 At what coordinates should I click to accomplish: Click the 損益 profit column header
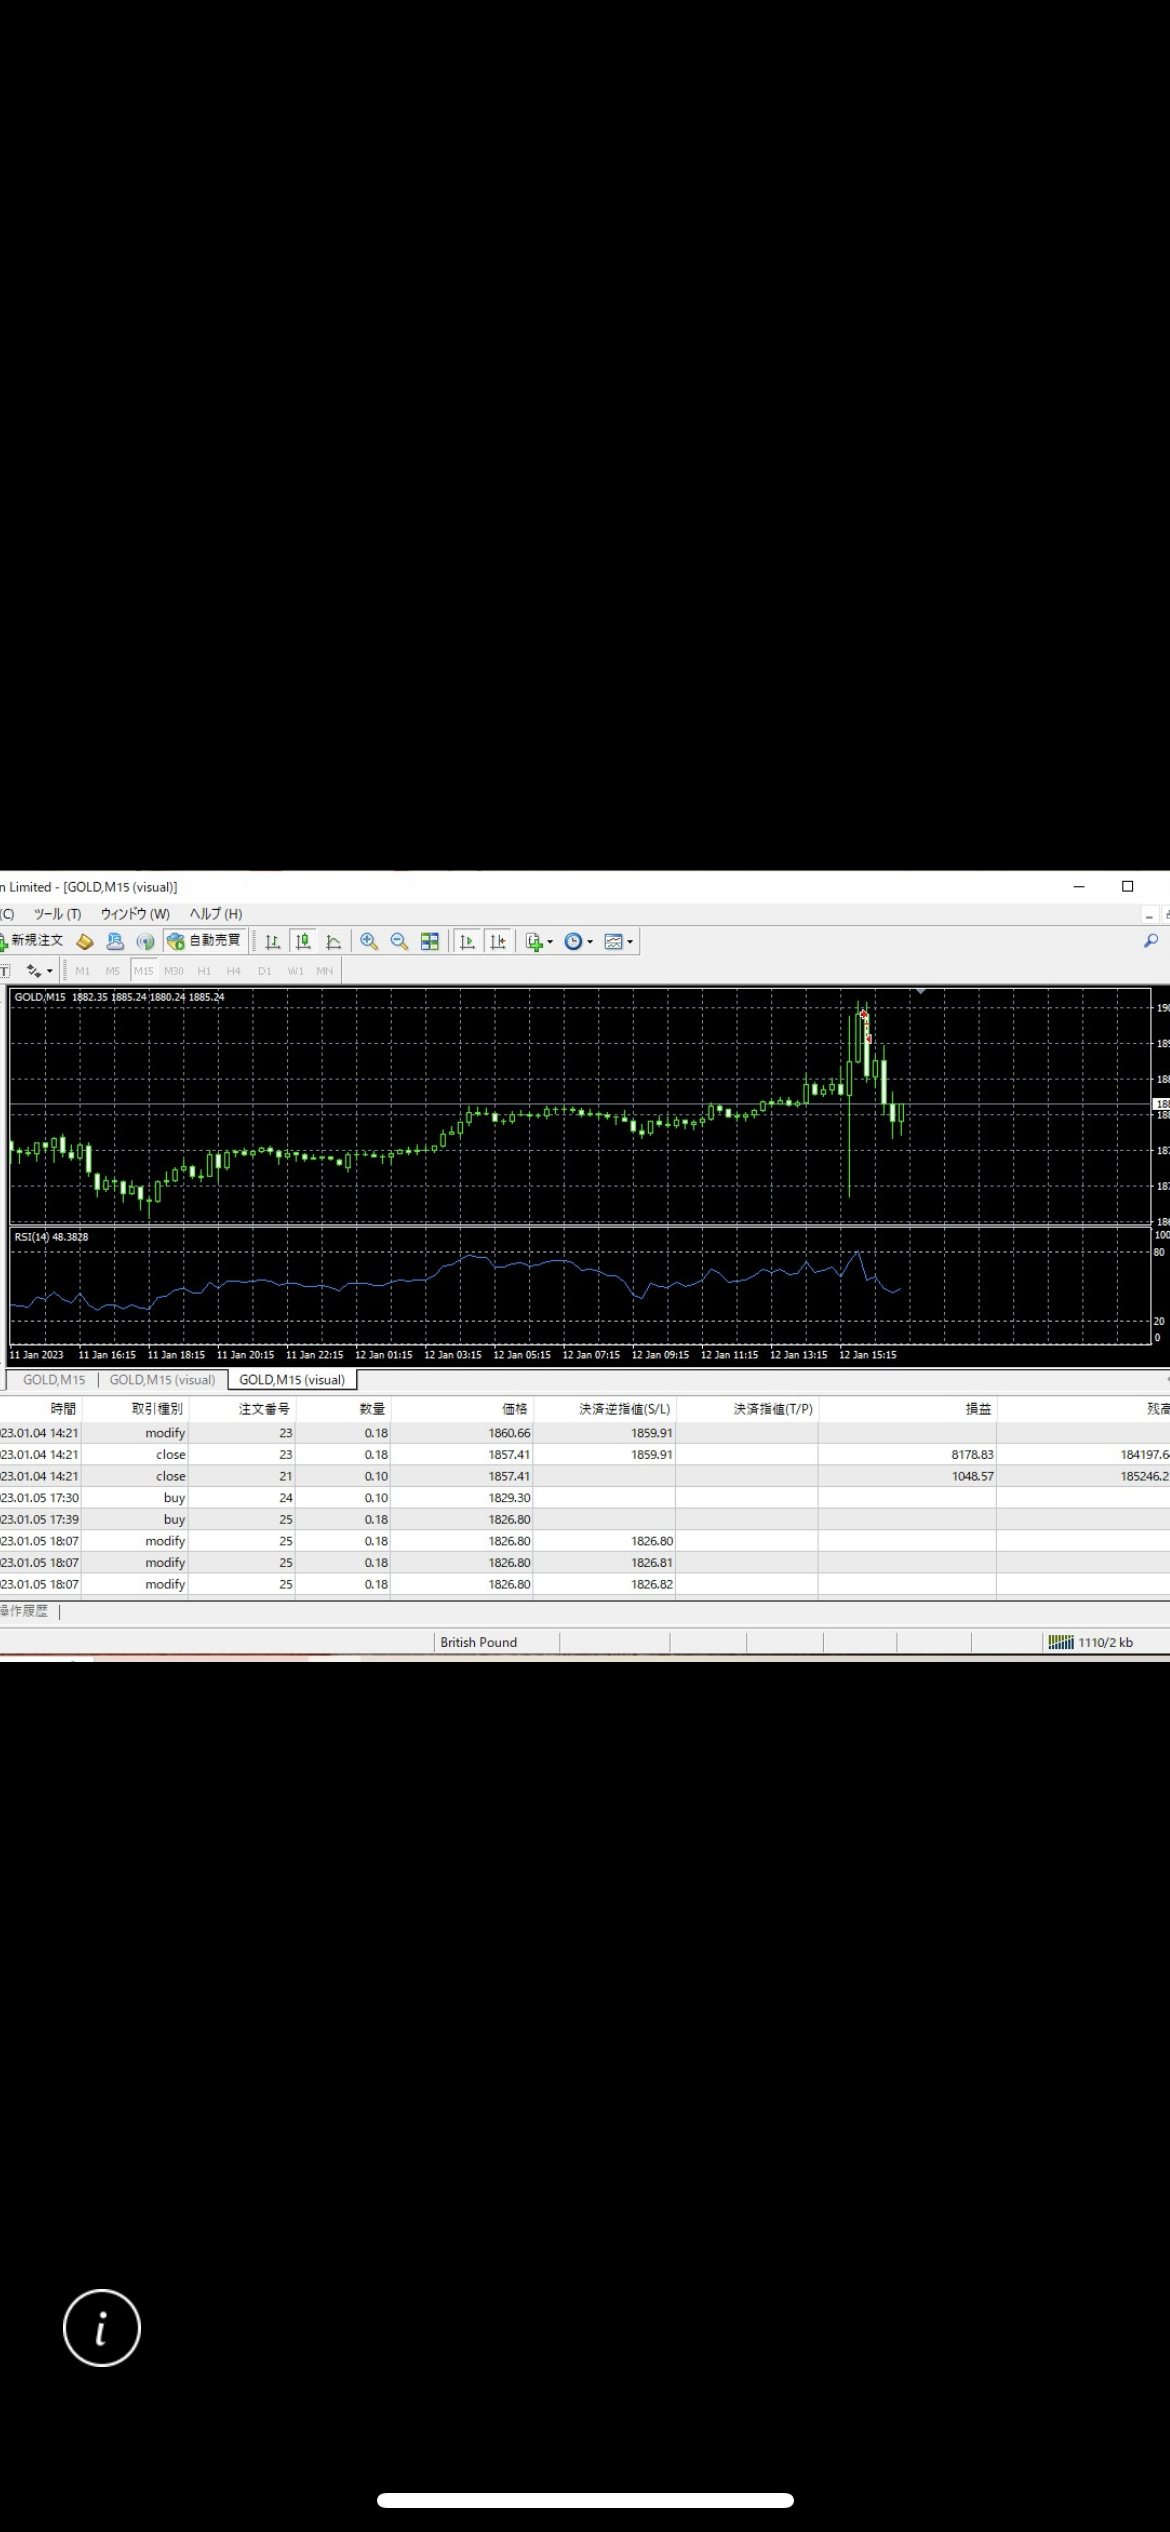(x=977, y=1409)
